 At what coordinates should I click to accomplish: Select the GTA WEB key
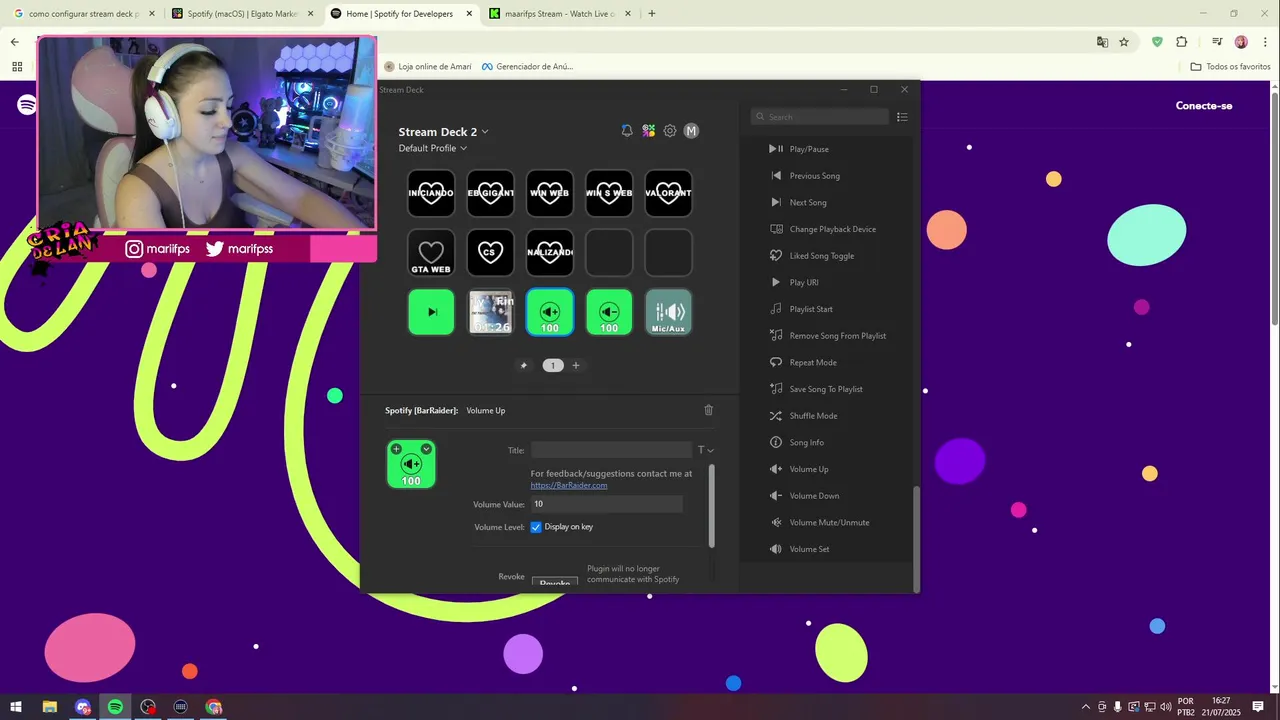pos(431,253)
